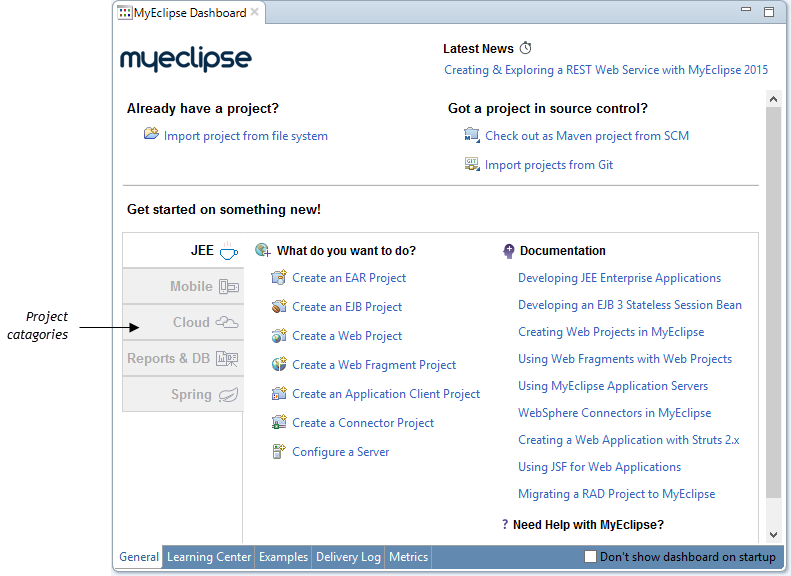791x576 pixels.
Task: Open Using JSF for Web Applications link
Action: point(599,467)
